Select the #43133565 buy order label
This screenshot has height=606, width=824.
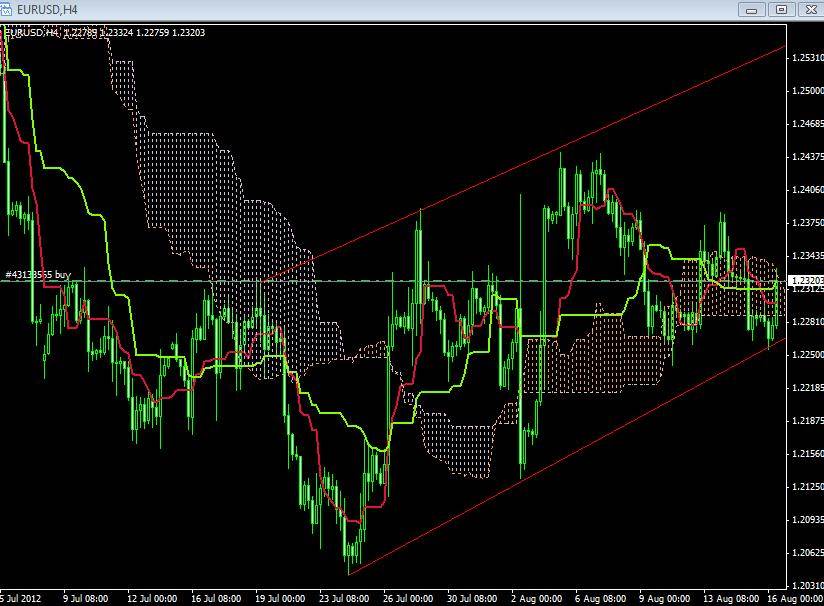pyautogui.click(x=37, y=274)
